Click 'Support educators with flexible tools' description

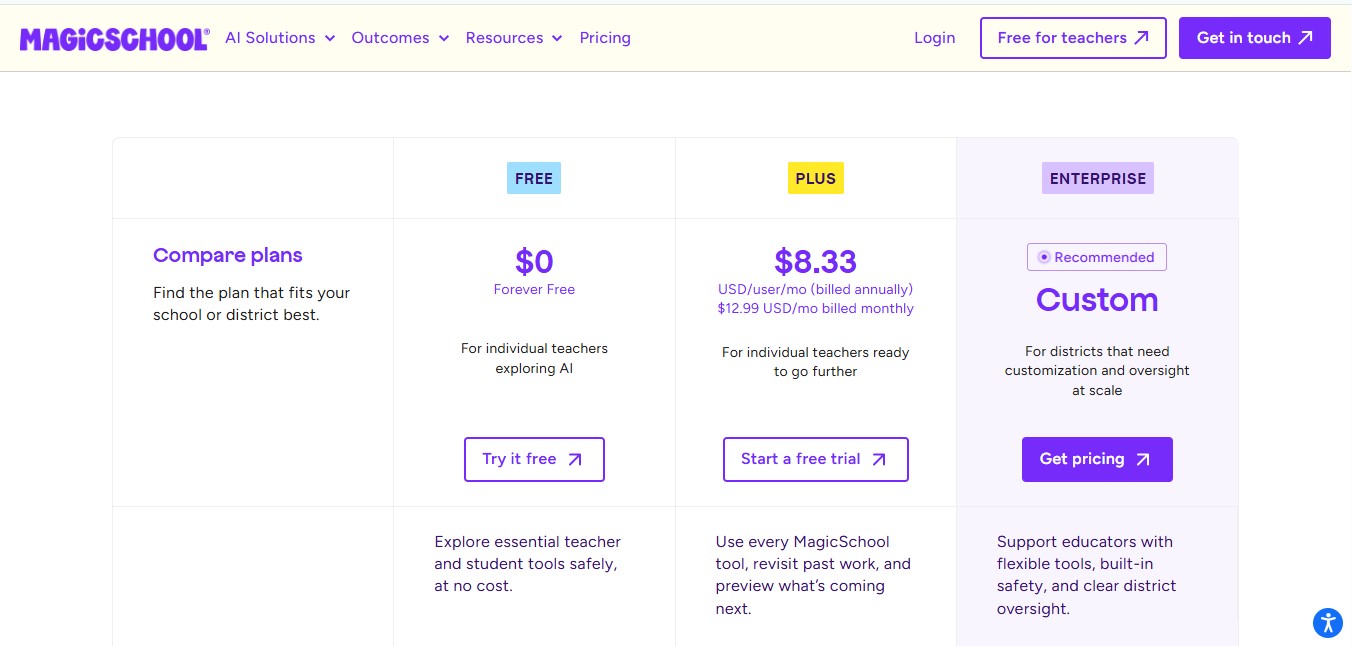click(x=1087, y=575)
